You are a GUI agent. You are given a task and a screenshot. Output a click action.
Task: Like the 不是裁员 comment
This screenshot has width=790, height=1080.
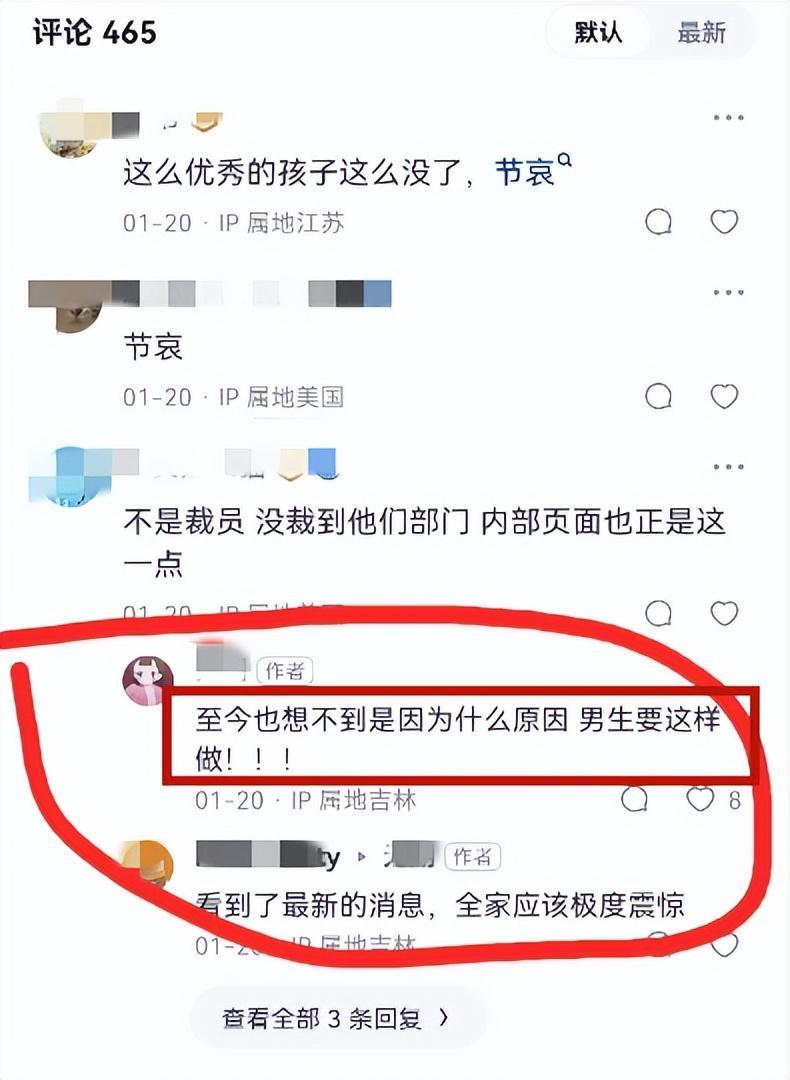[724, 612]
